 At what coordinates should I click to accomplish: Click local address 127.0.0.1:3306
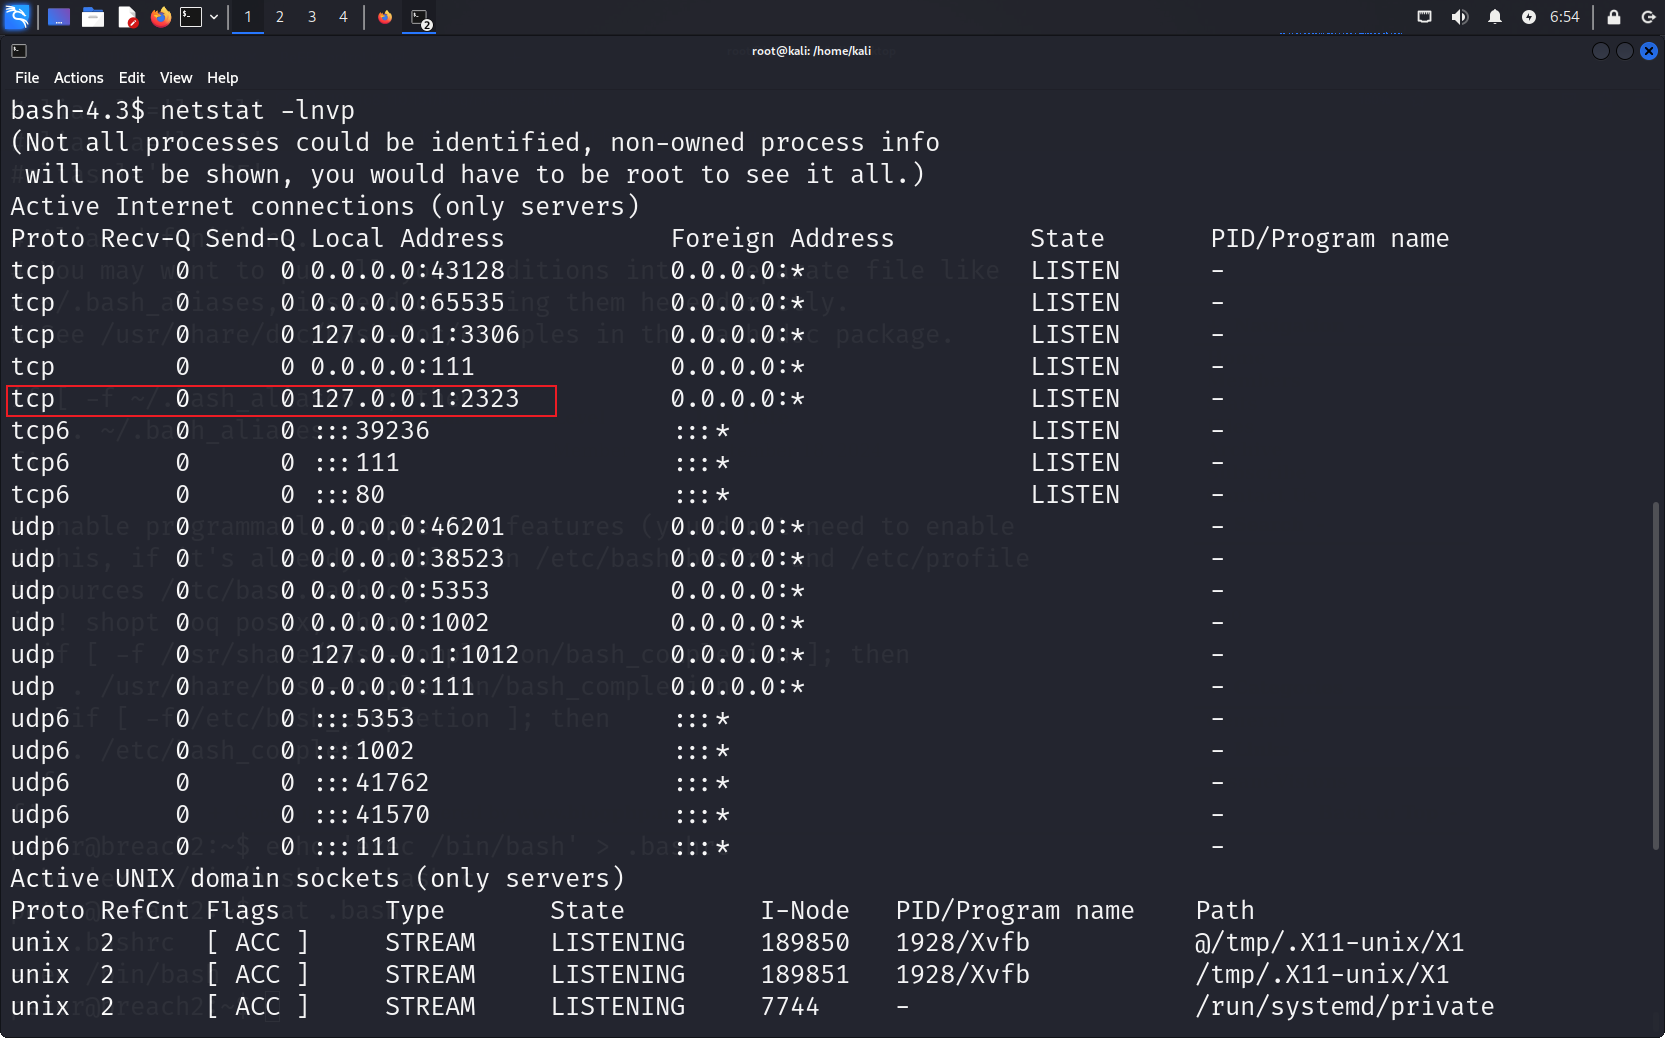click(415, 335)
